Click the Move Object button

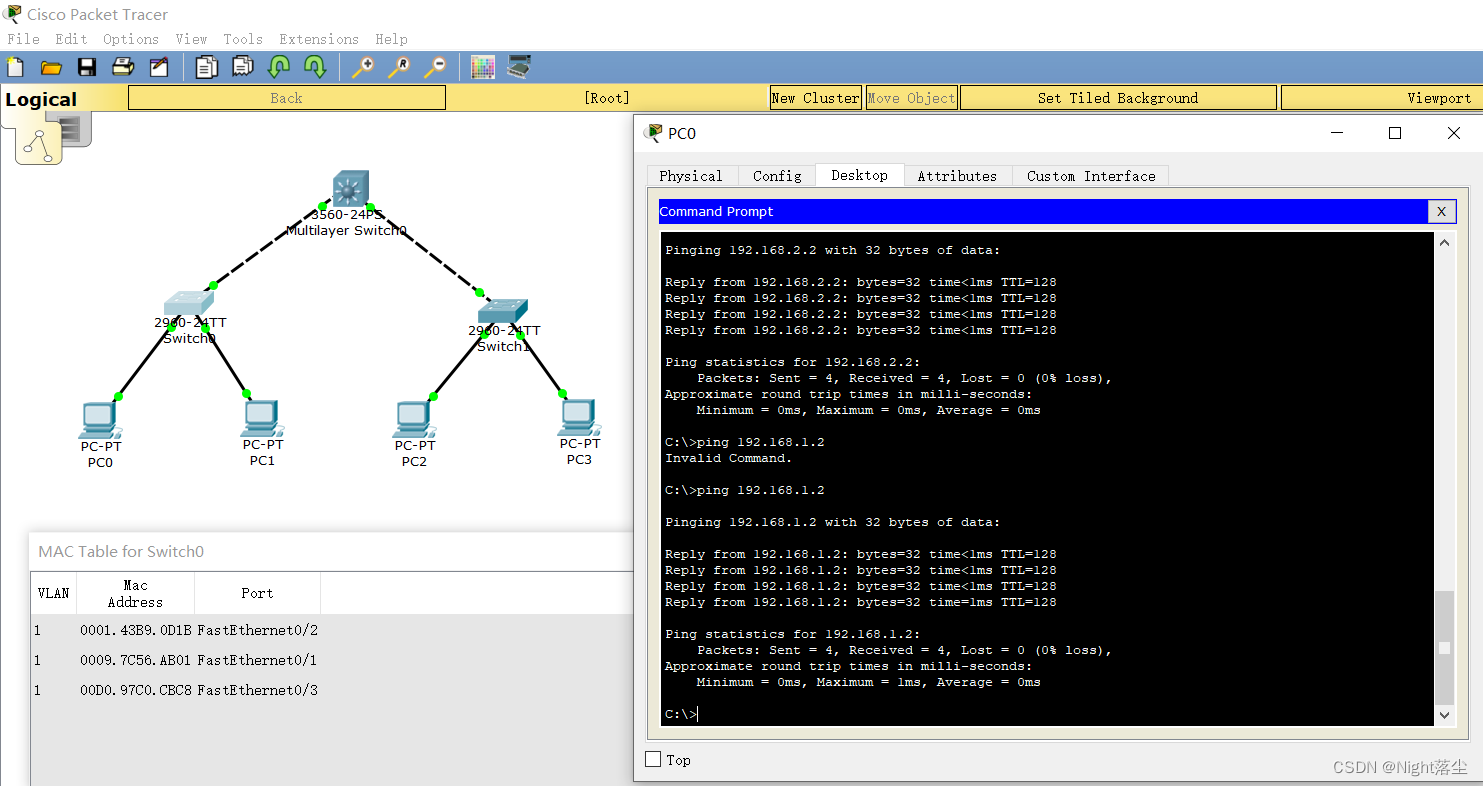(x=911, y=98)
